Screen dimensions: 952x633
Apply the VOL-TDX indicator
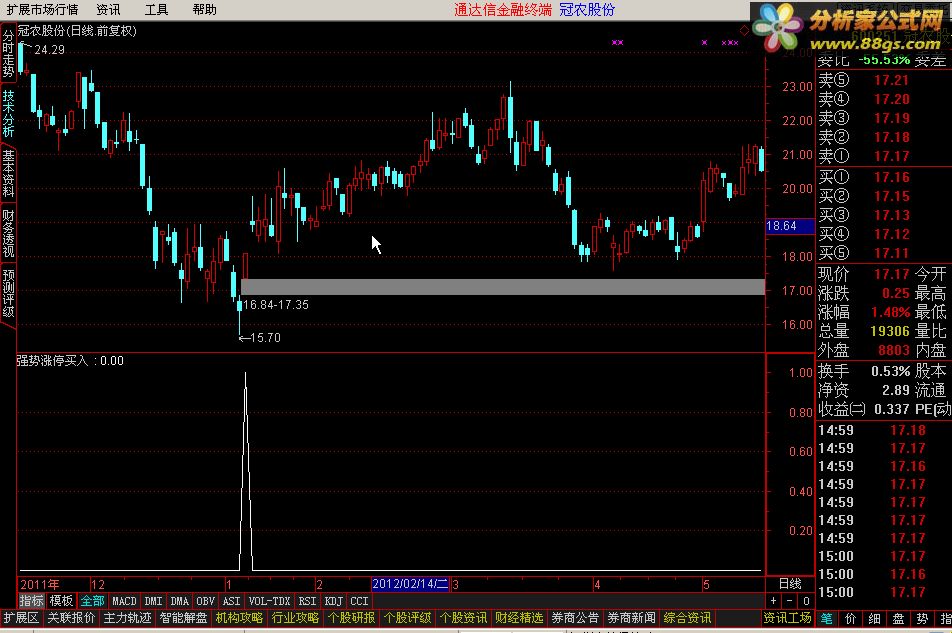tap(269, 601)
